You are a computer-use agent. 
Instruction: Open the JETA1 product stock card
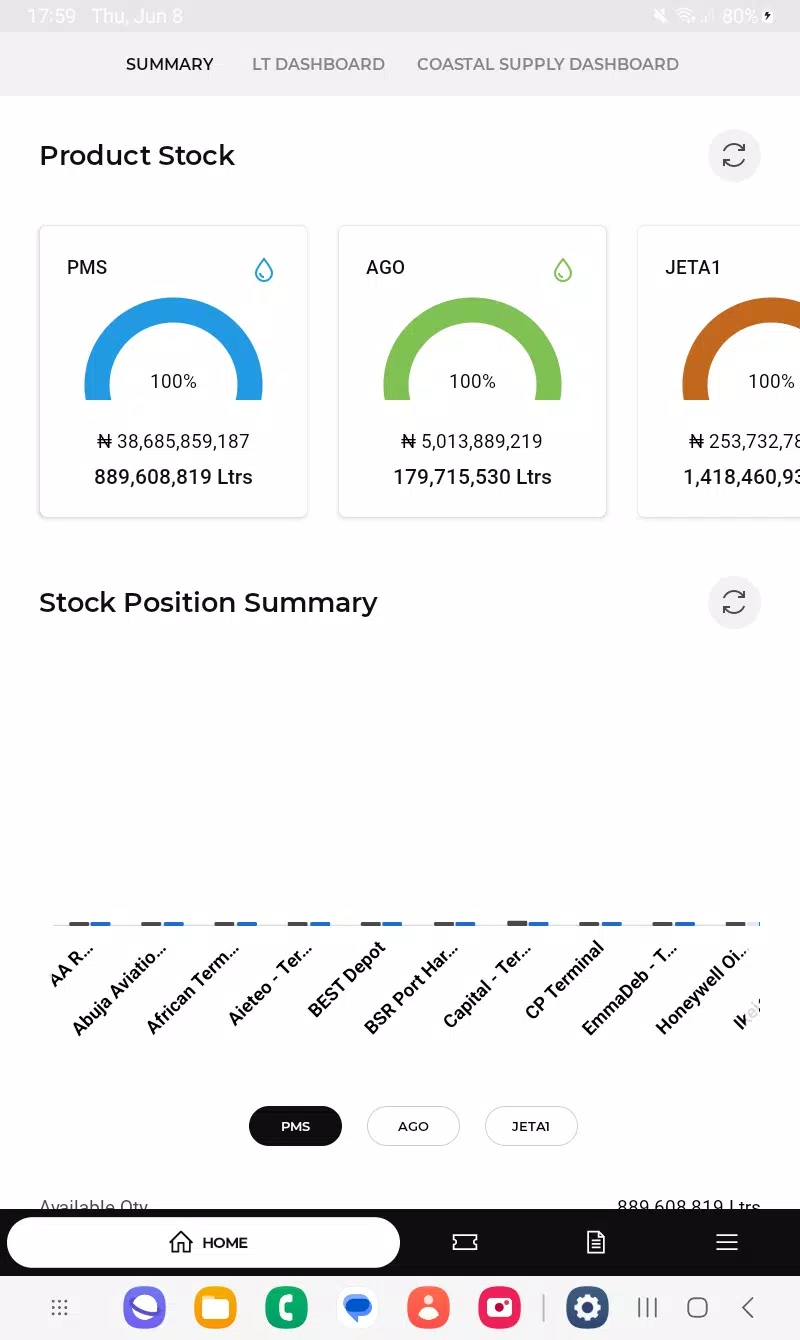[x=719, y=371]
